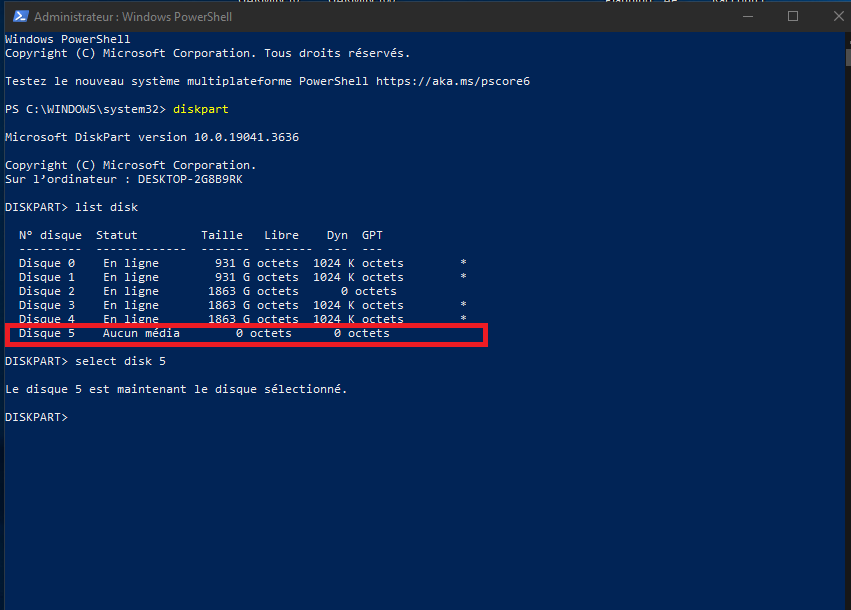Image resolution: width=851 pixels, height=610 pixels.
Task: Click the 'N° disque' column header
Action: pyautogui.click(x=50, y=235)
